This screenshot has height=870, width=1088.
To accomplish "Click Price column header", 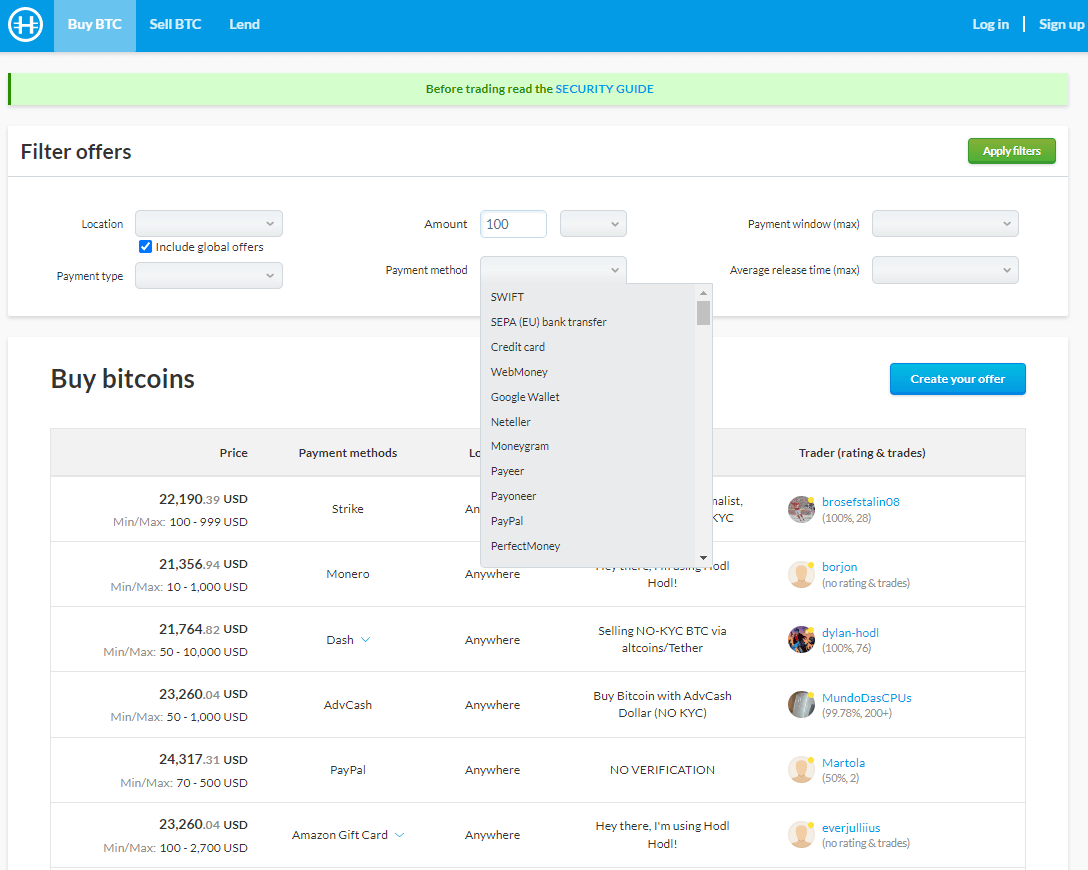I will [233, 452].
